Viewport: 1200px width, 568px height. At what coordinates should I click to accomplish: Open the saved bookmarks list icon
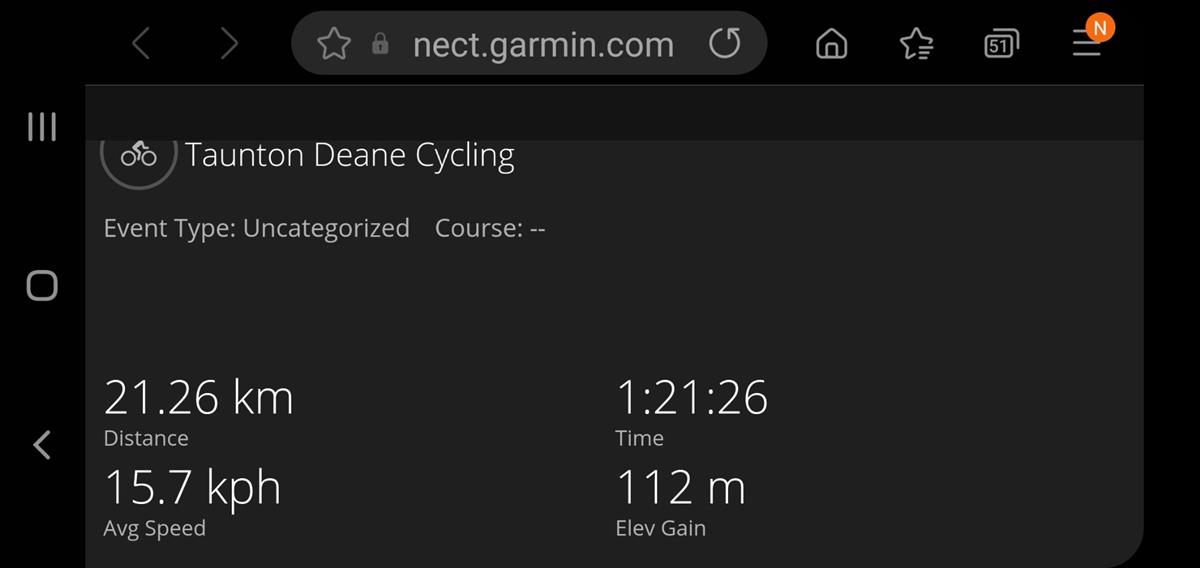tap(916, 44)
